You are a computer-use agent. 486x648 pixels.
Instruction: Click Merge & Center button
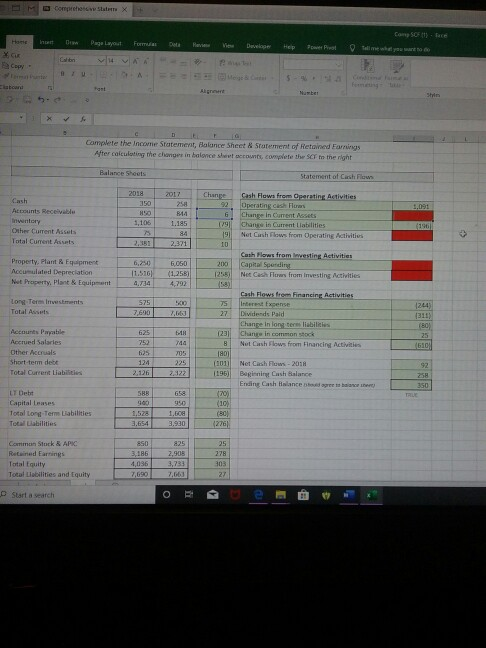[243, 77]
